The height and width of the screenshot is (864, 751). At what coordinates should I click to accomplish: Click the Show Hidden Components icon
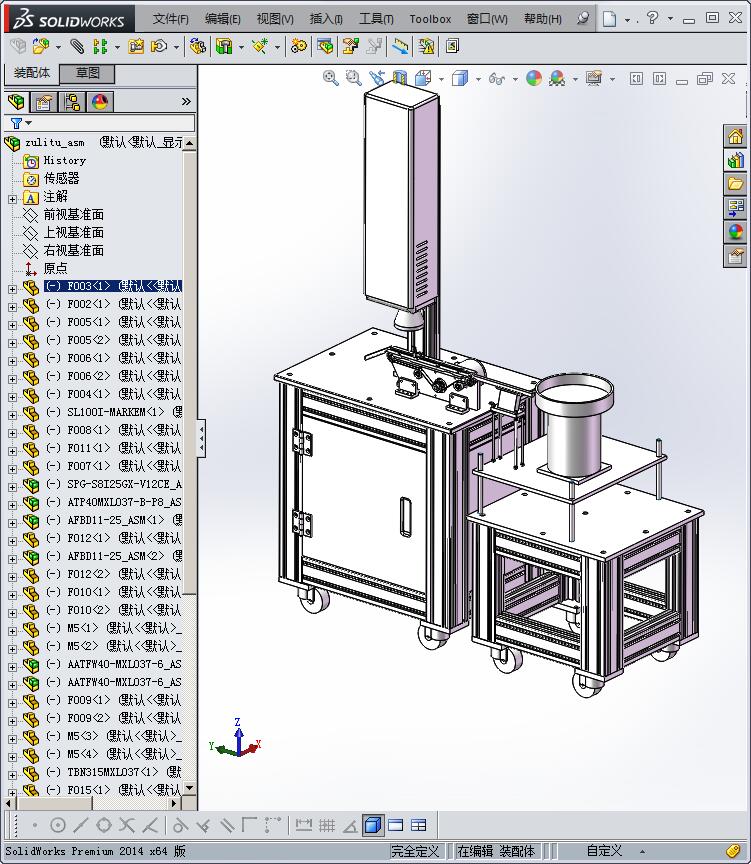(x=198, y=46)
